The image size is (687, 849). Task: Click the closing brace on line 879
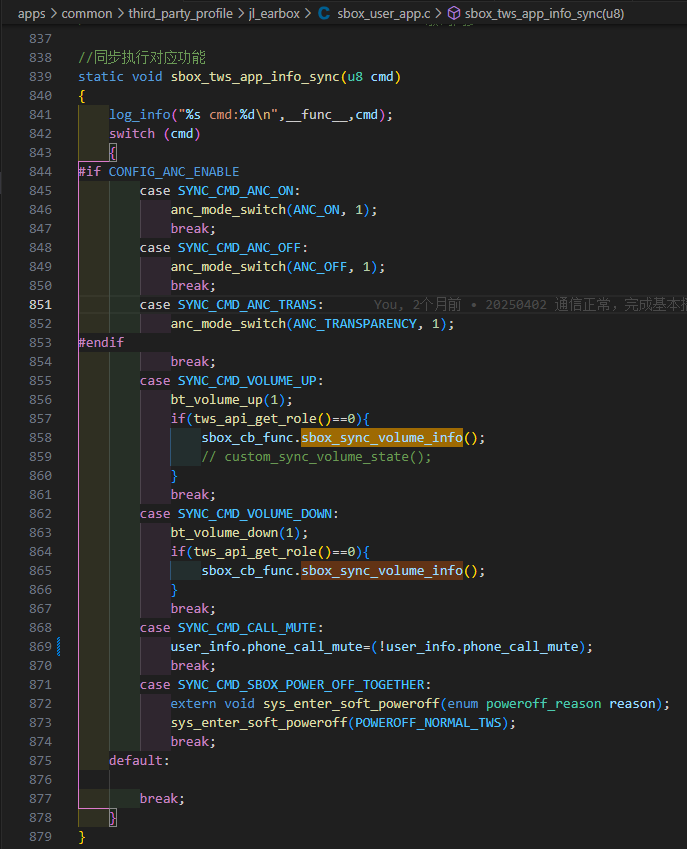coord(82,837)
